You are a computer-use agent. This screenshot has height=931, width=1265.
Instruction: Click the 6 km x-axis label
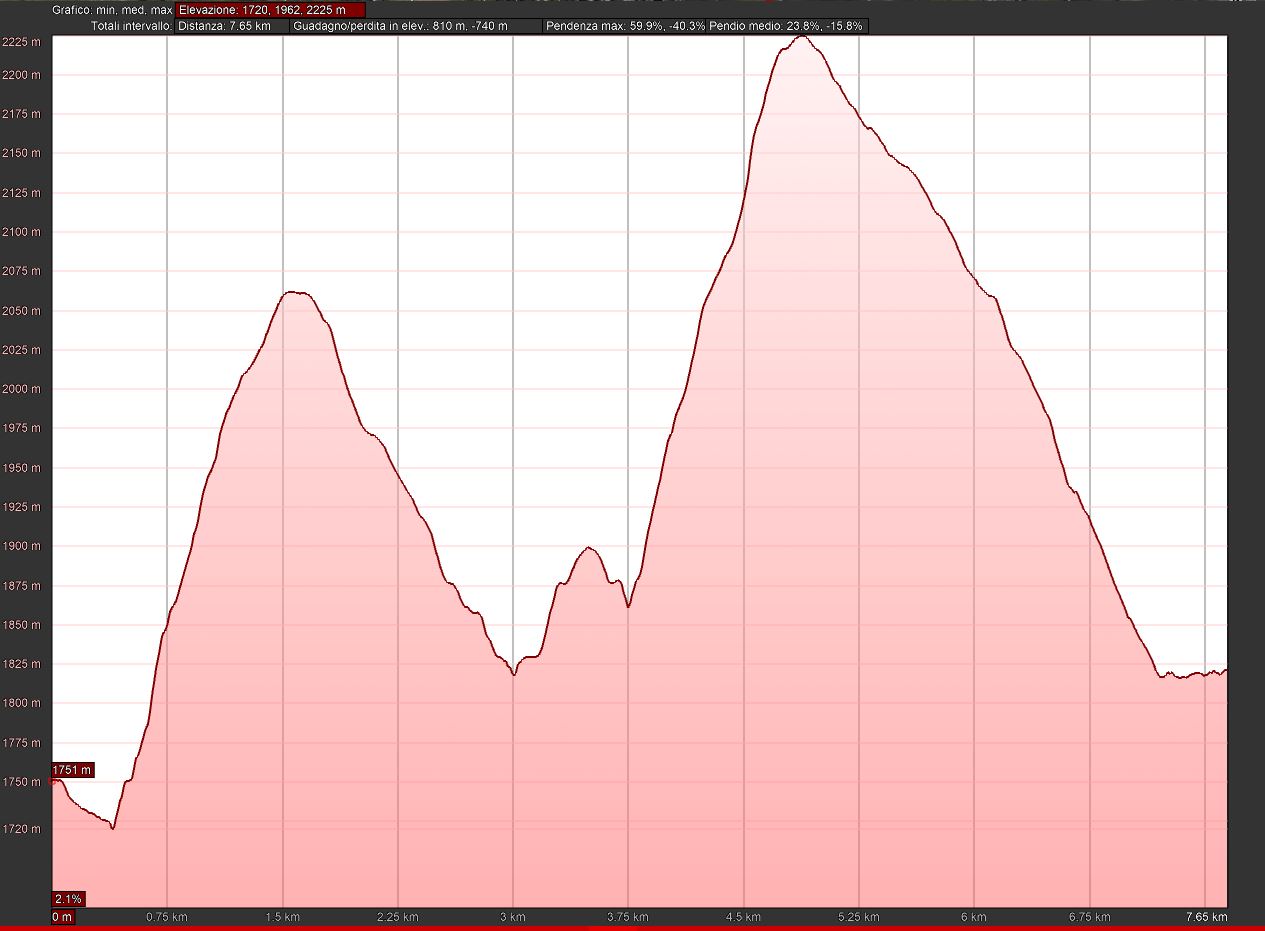[x=973, y=916]
